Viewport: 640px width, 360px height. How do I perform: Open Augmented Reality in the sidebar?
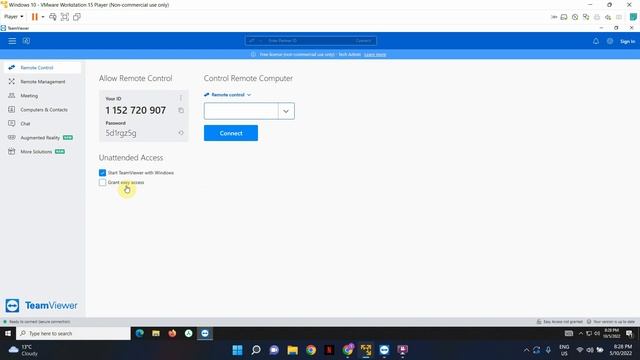pyautogui.click(x=42, y=138)
